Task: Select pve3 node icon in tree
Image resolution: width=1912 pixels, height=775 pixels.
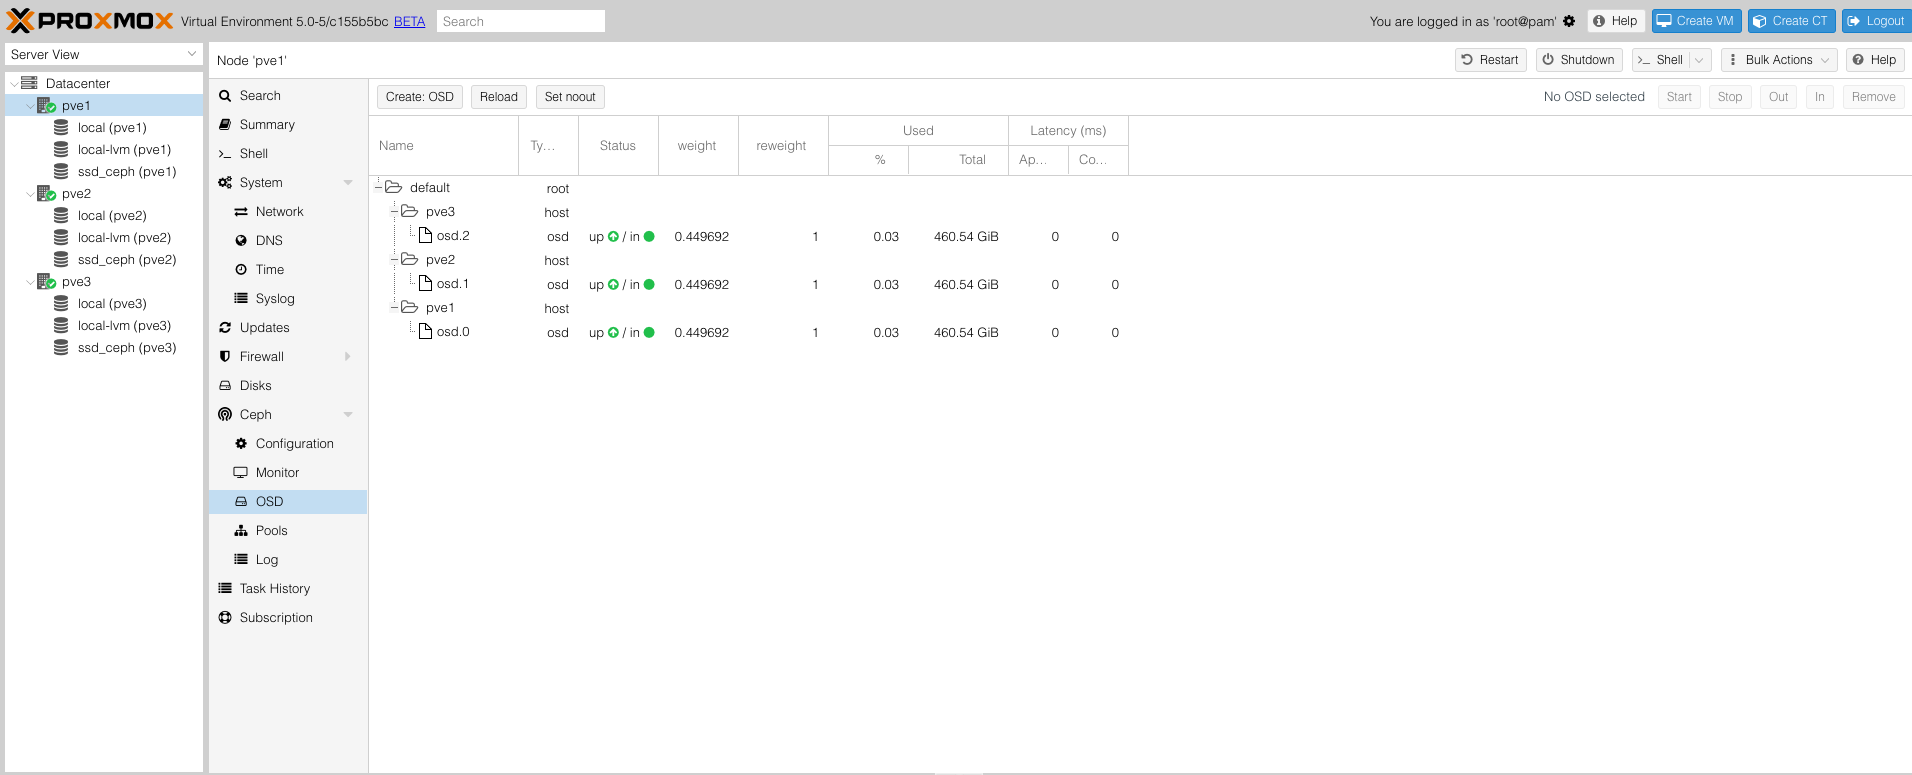Action: (x=46, y=281)
